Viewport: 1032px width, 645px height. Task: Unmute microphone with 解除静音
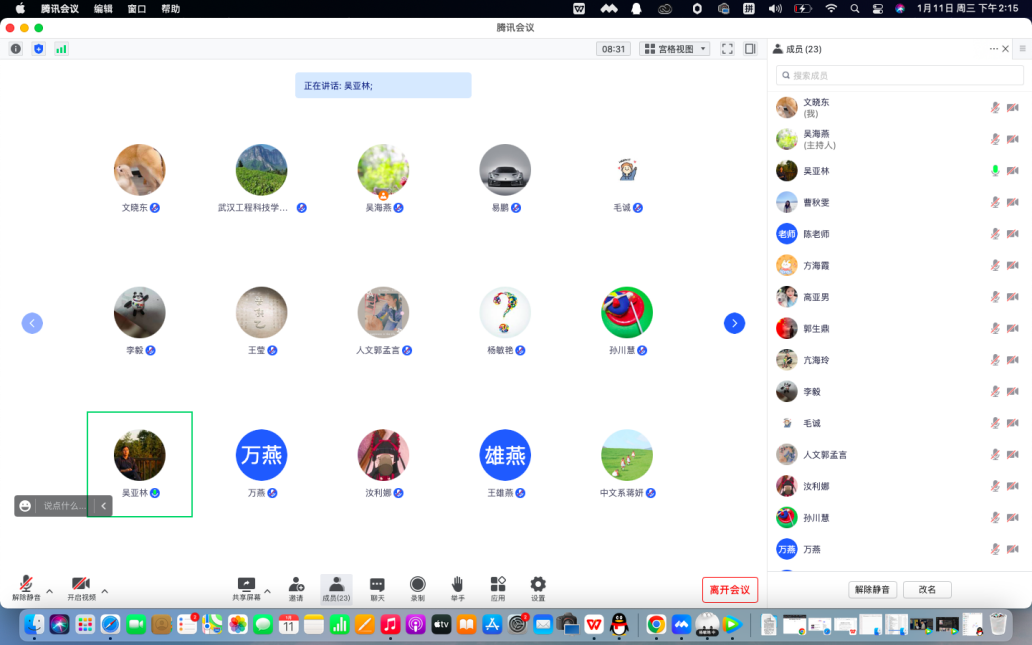click(26, 587)
